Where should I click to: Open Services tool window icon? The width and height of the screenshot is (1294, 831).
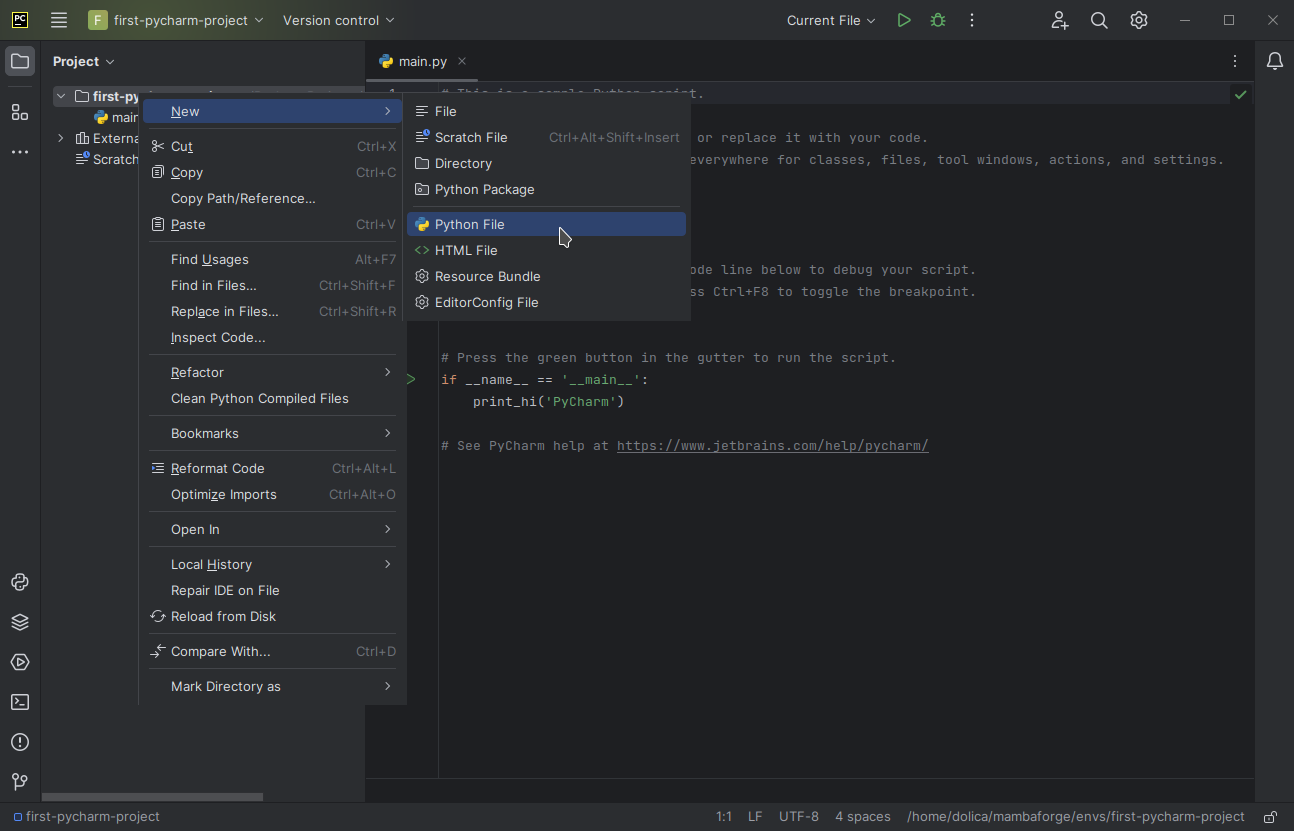coord(20,662)
